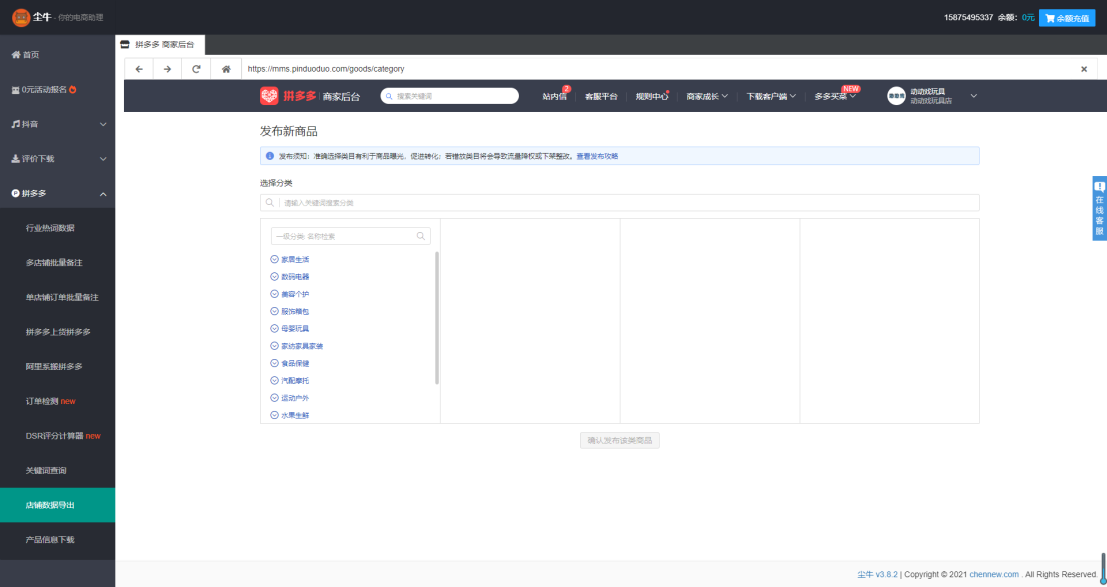
Task: Click the shop avatar icon for 动动戏玩具
Action: pyautogui.click(x=896, y=96)
